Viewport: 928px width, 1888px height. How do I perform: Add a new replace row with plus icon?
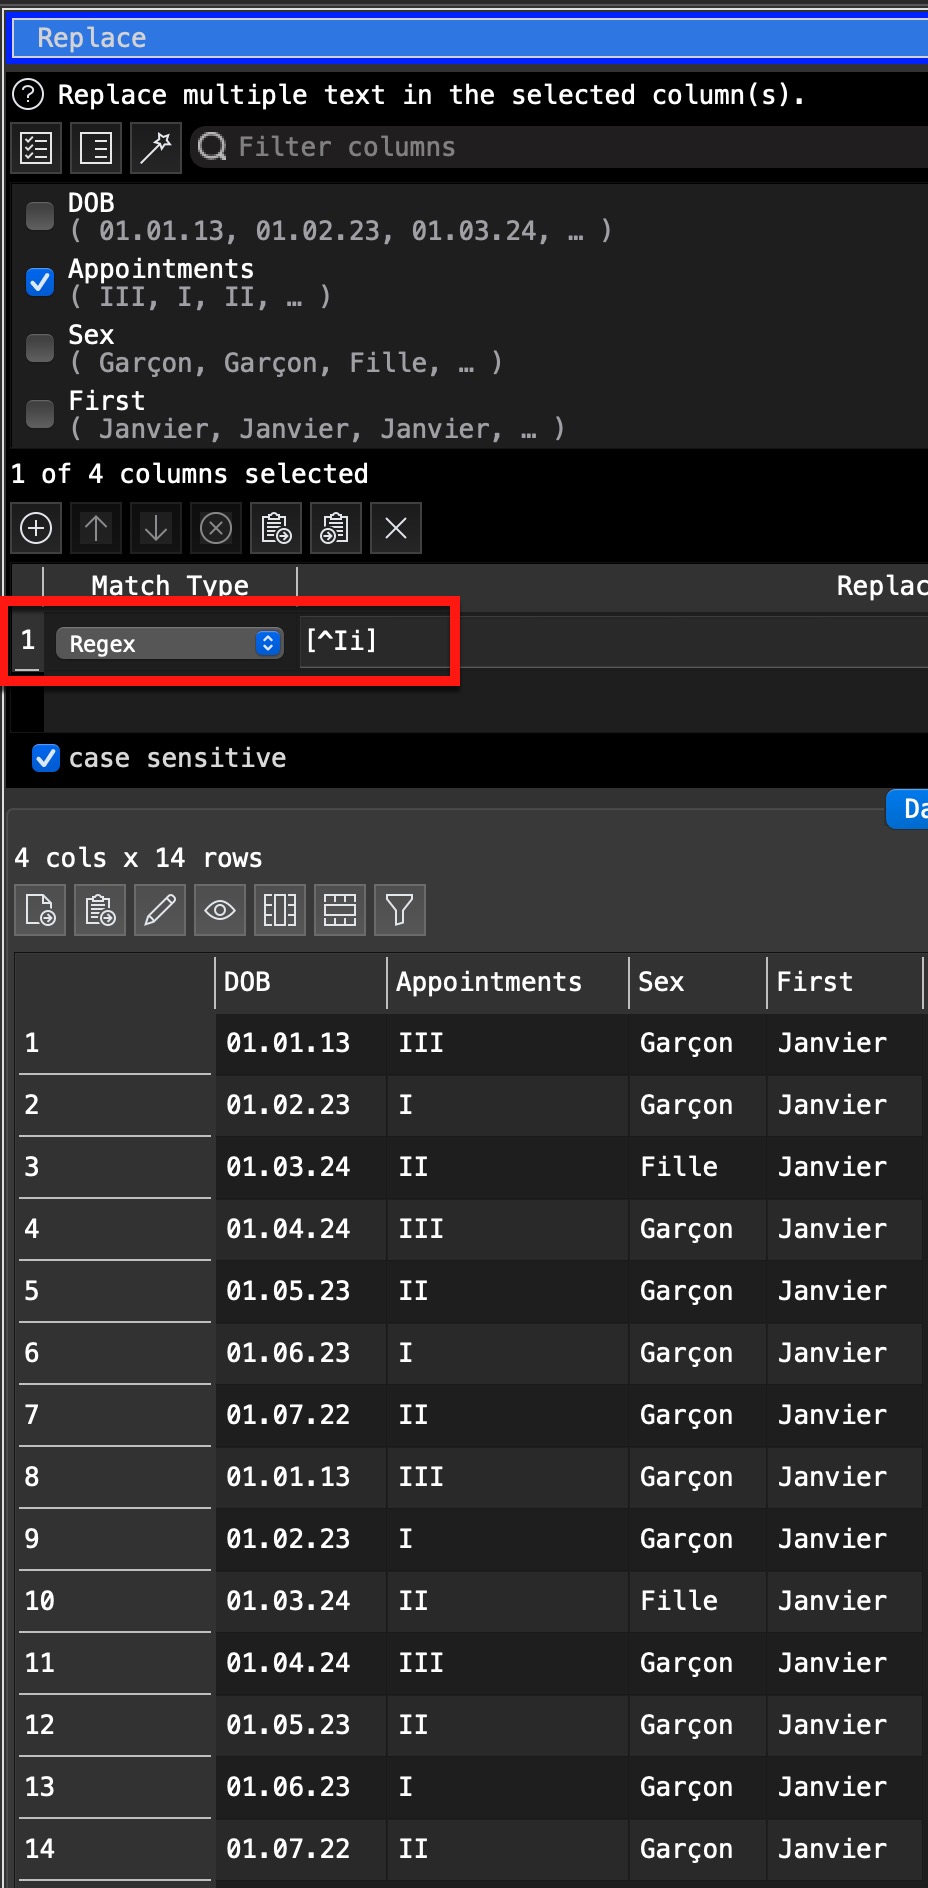[36, 528]
